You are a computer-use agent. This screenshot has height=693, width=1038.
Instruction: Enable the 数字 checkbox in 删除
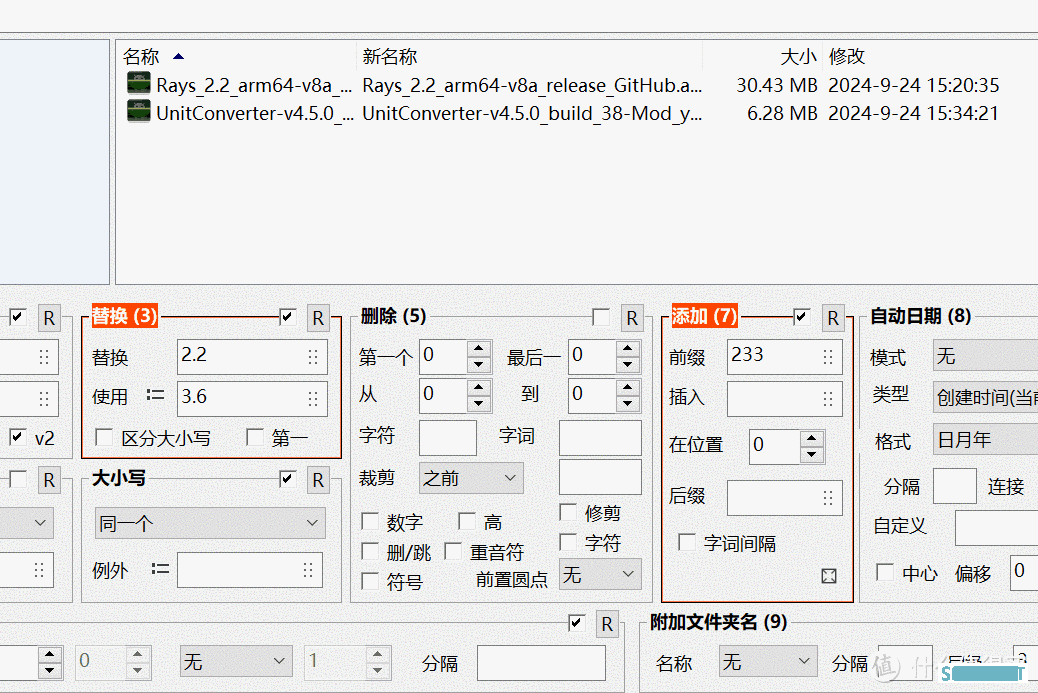[369, 521]
